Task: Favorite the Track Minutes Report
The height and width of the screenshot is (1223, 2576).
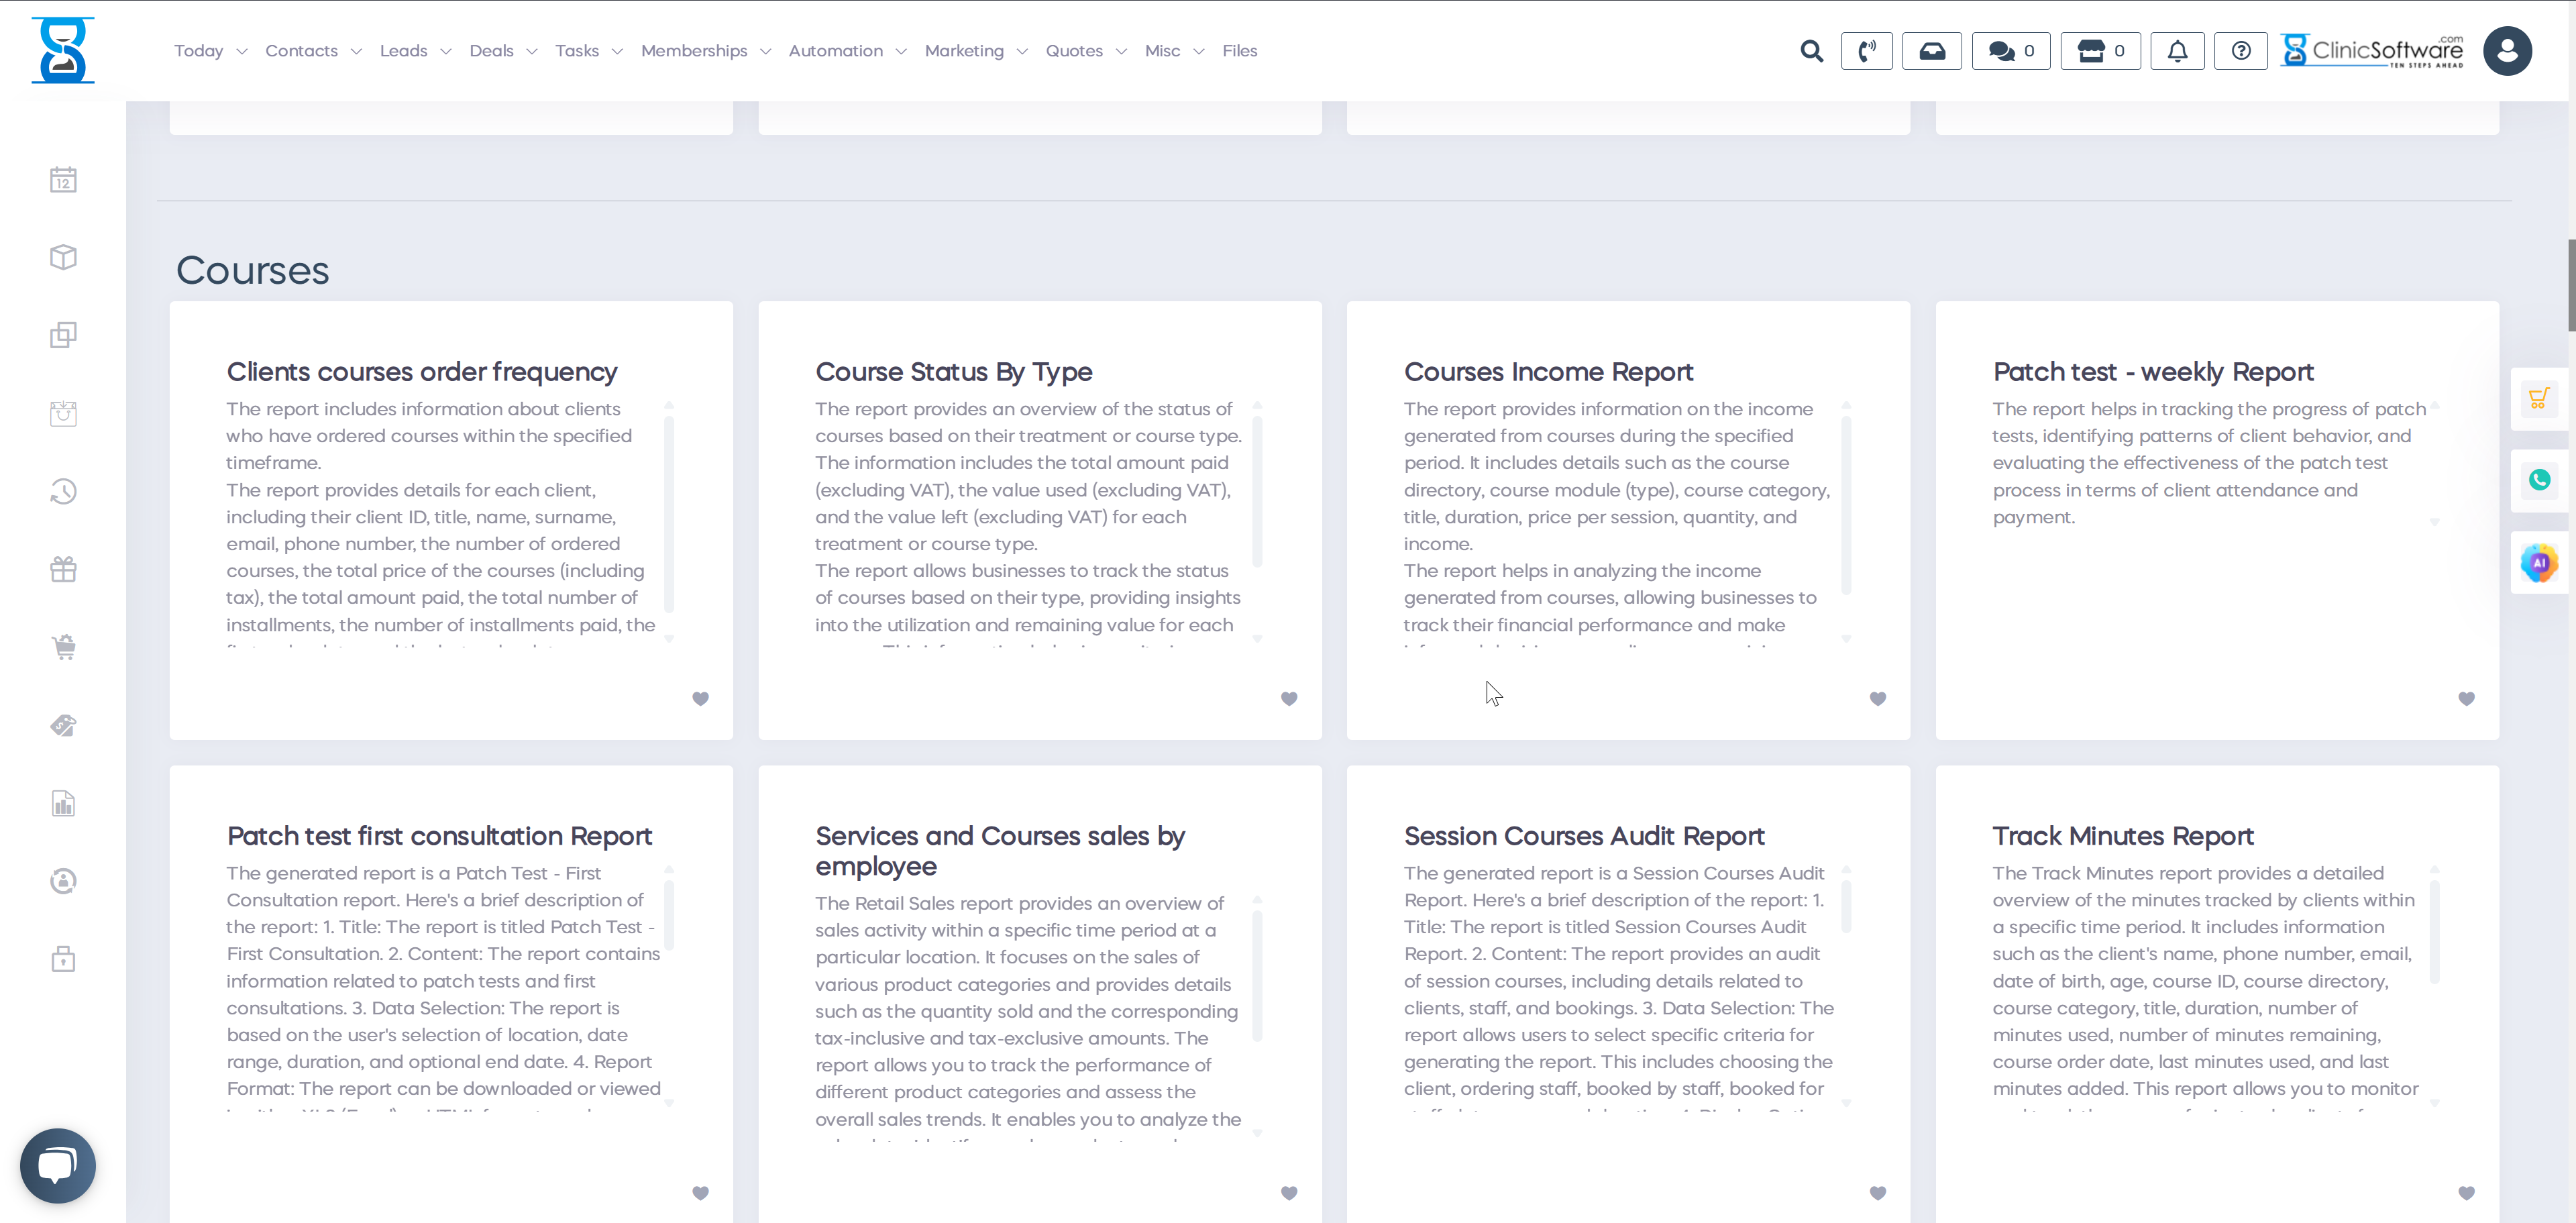Action: click(x=2465, y=1193)
